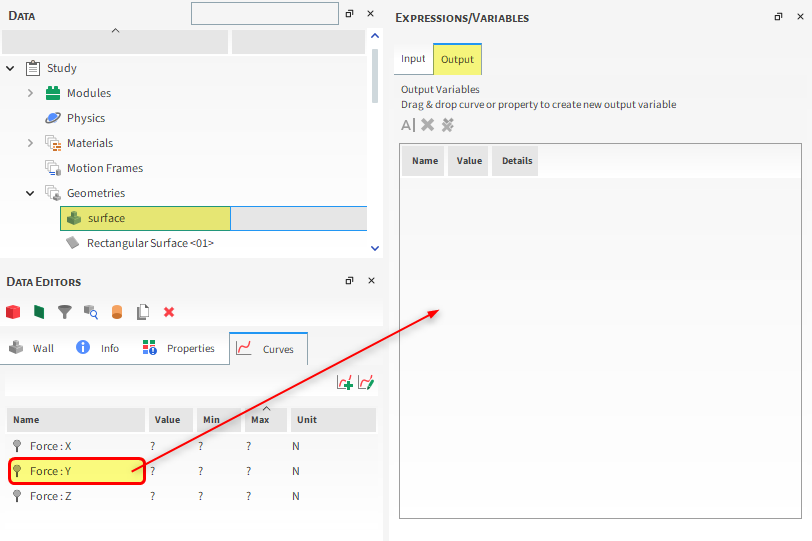Click the remove all variables icon
Image resolution: width=812 pixels, height=541 pixels.
tap(448, 125)
